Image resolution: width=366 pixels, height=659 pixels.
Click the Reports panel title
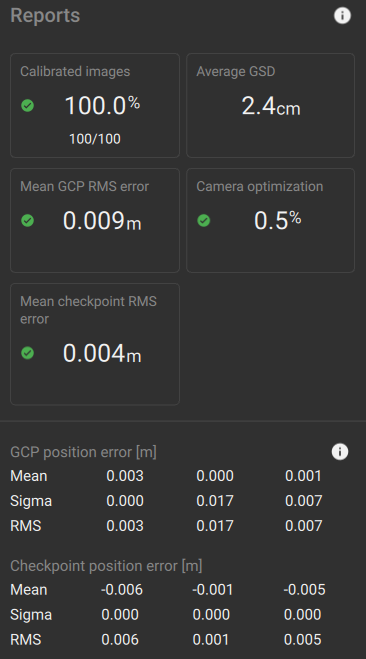point(45,16)
